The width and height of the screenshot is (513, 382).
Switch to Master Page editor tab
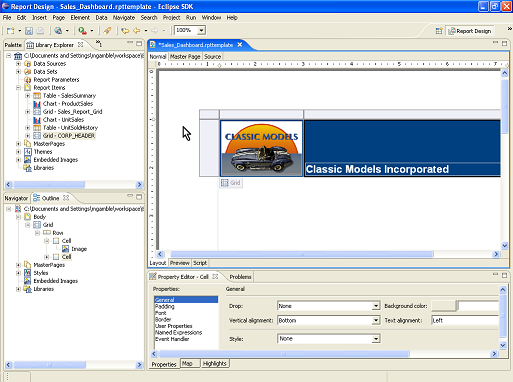click(x=185, y=56)
